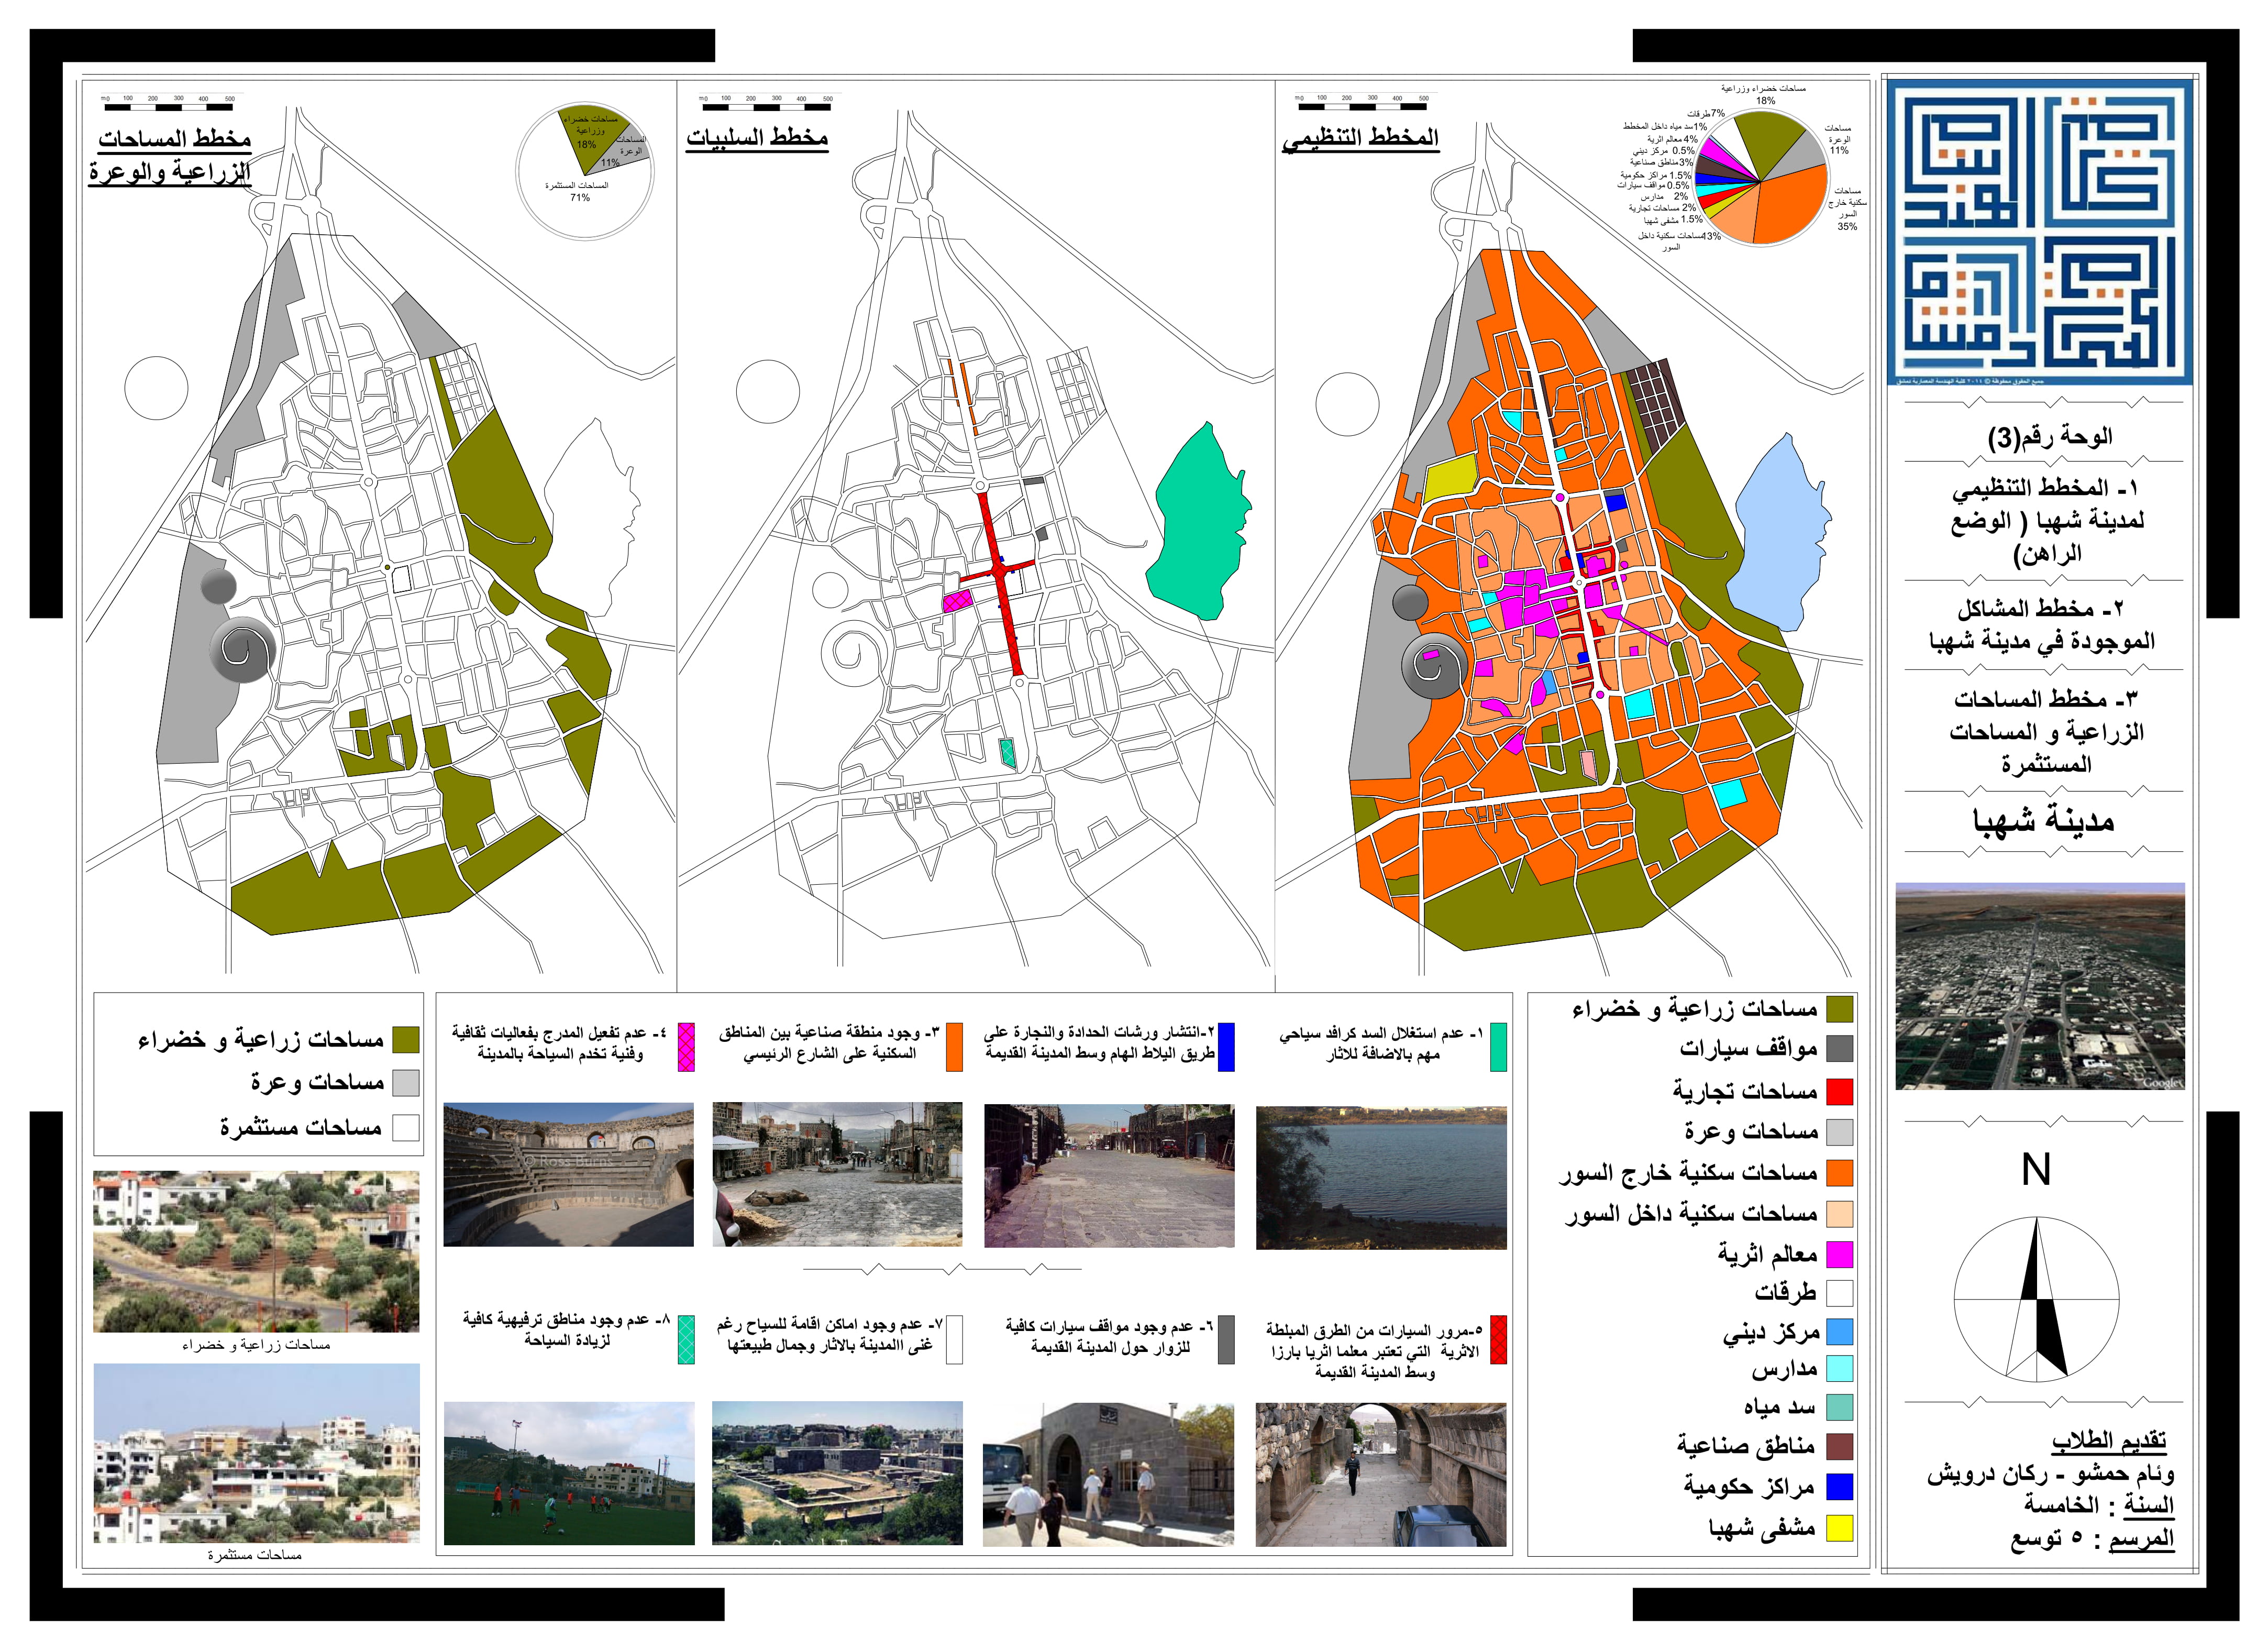Select the مساحات زراعية و خضراء legend swatch
The image size is (2268, 1650).
[1840, 1010]
